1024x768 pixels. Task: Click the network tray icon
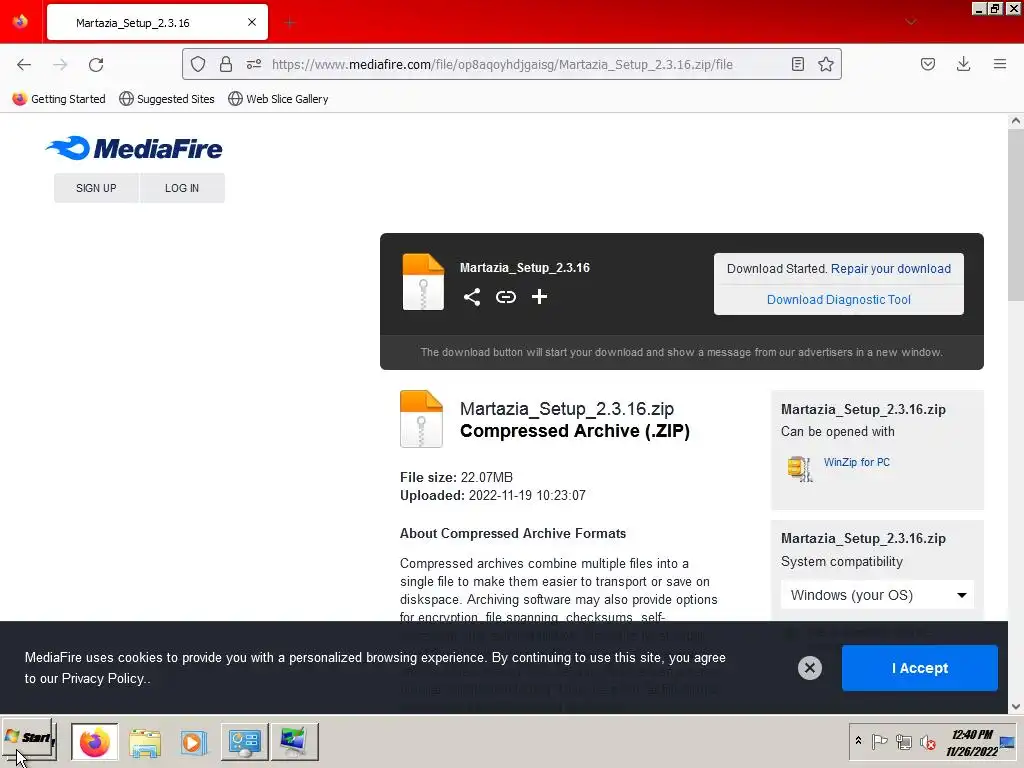pos(904,741)
